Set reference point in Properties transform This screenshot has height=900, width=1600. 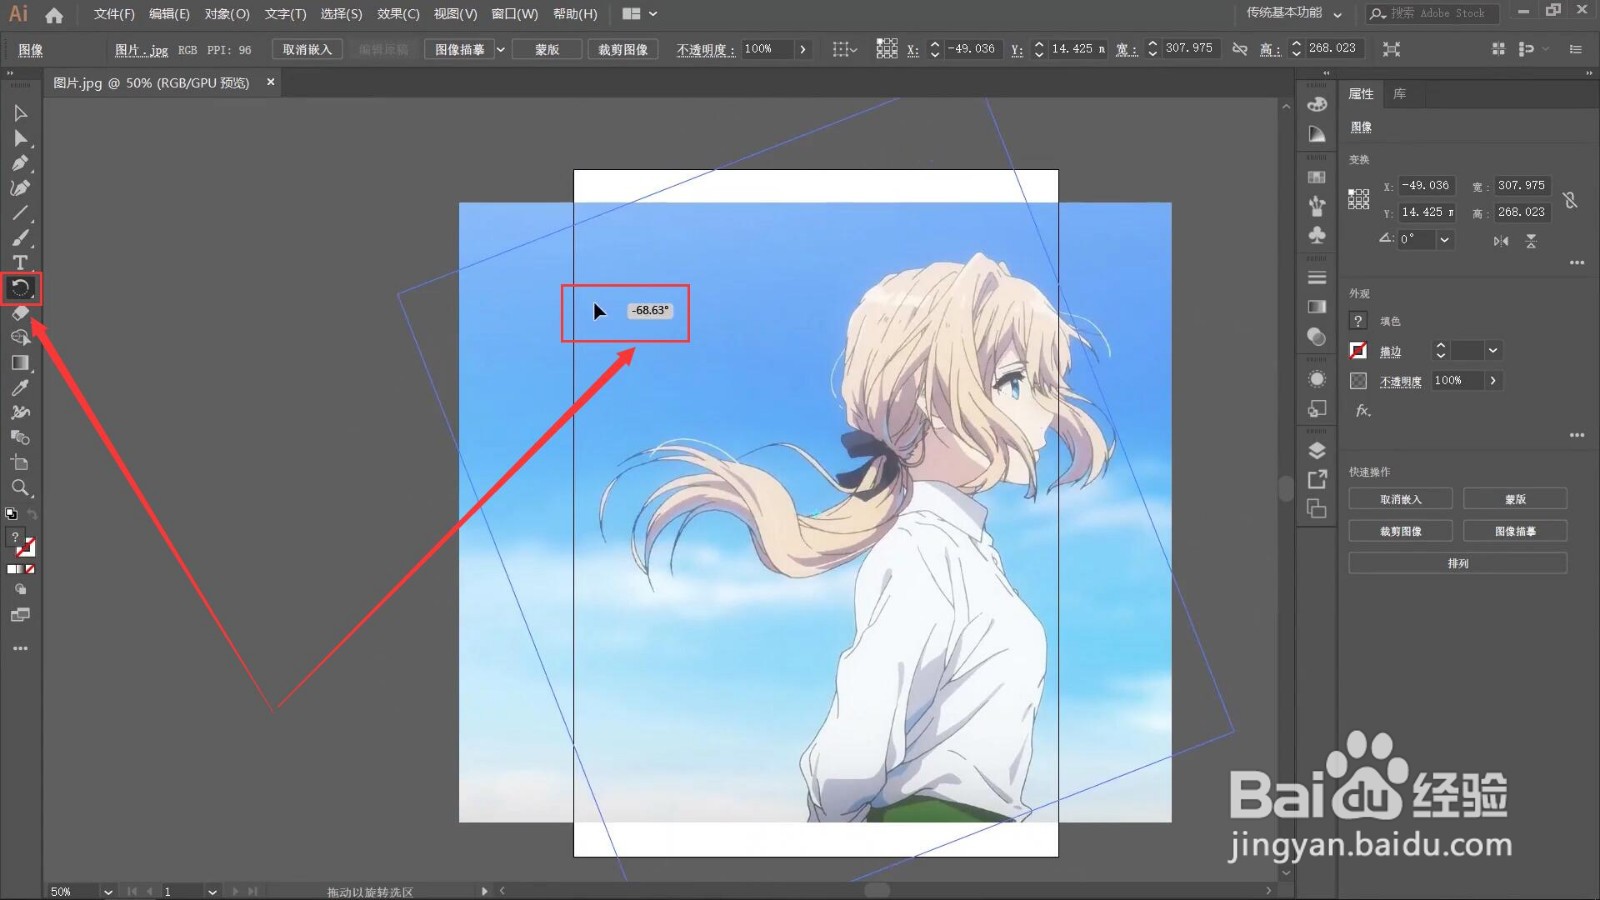(x=1358, y=199)
